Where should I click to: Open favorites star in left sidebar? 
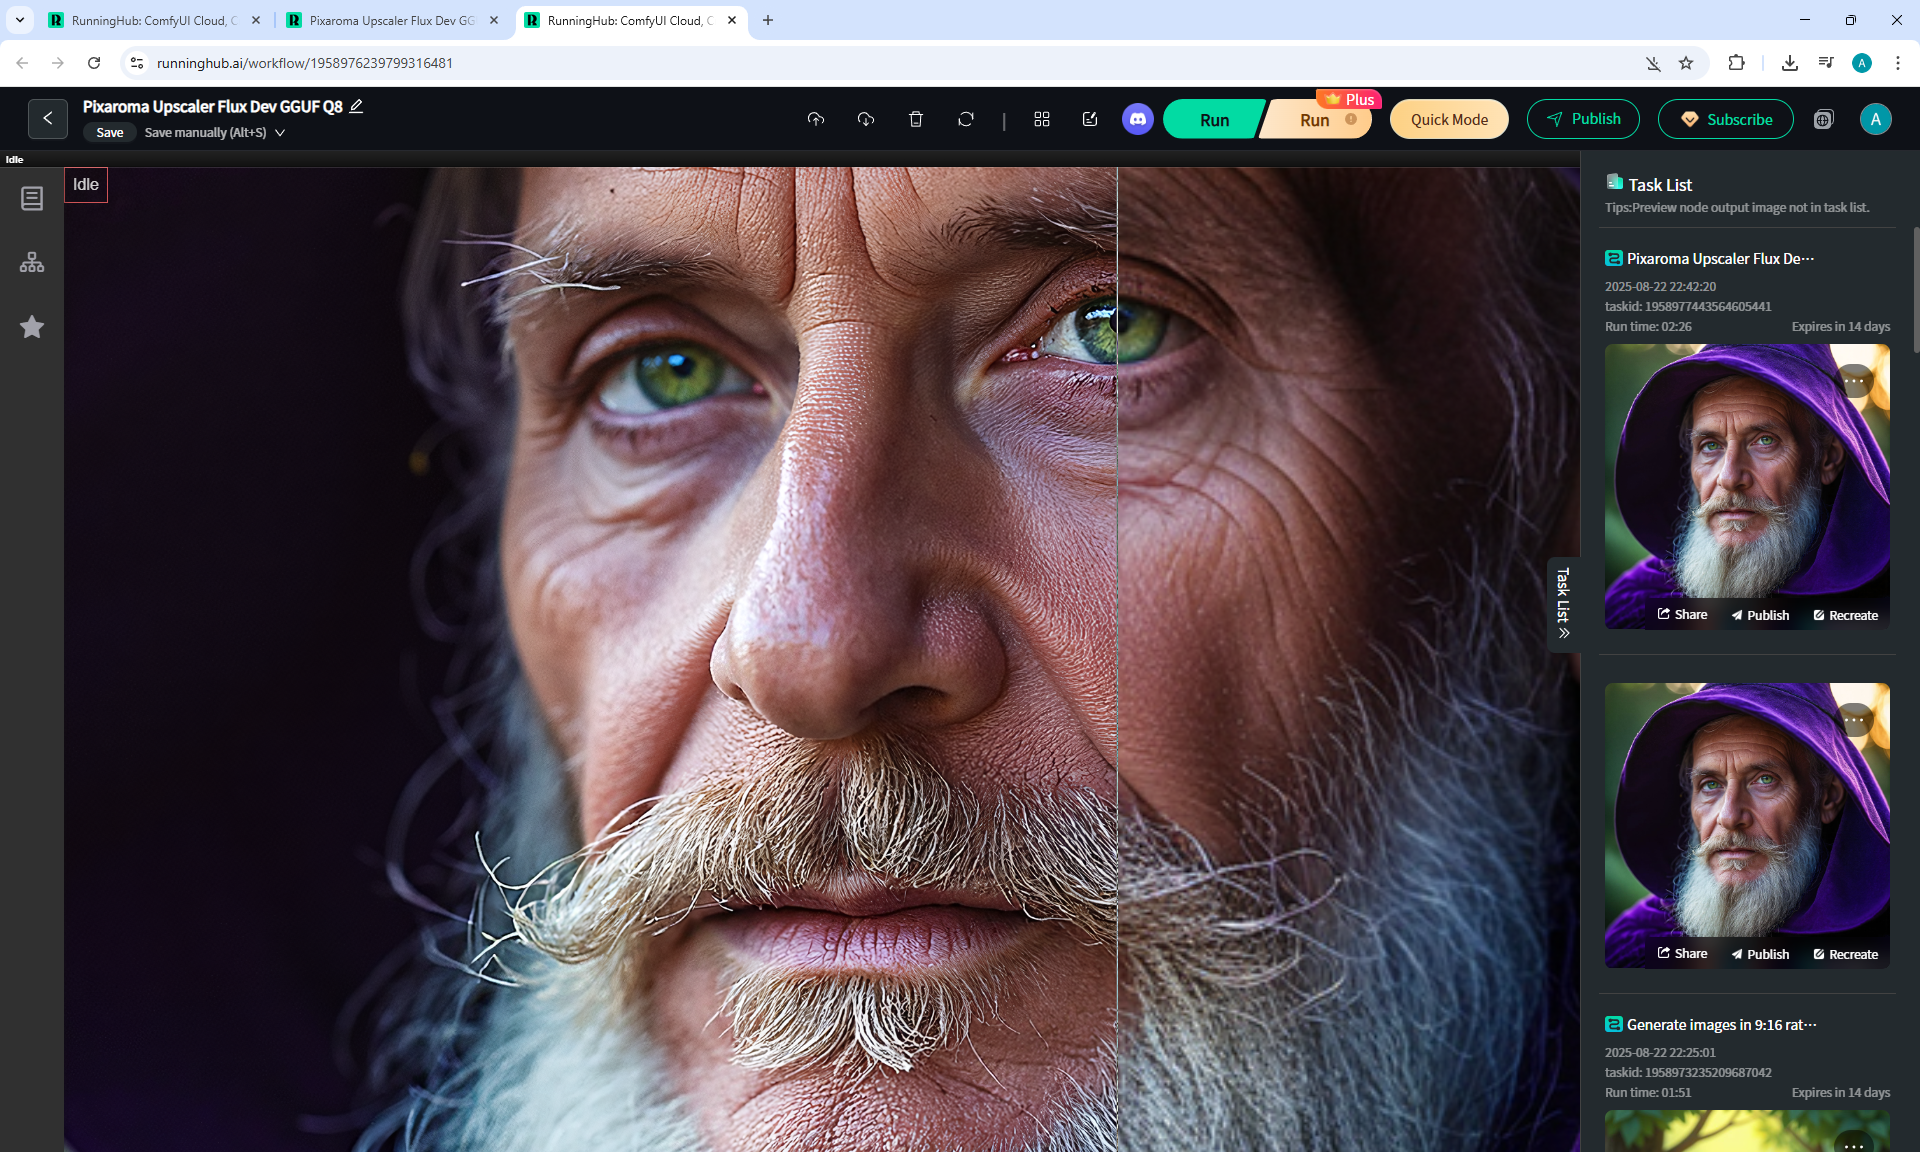[x=32, y=327]
